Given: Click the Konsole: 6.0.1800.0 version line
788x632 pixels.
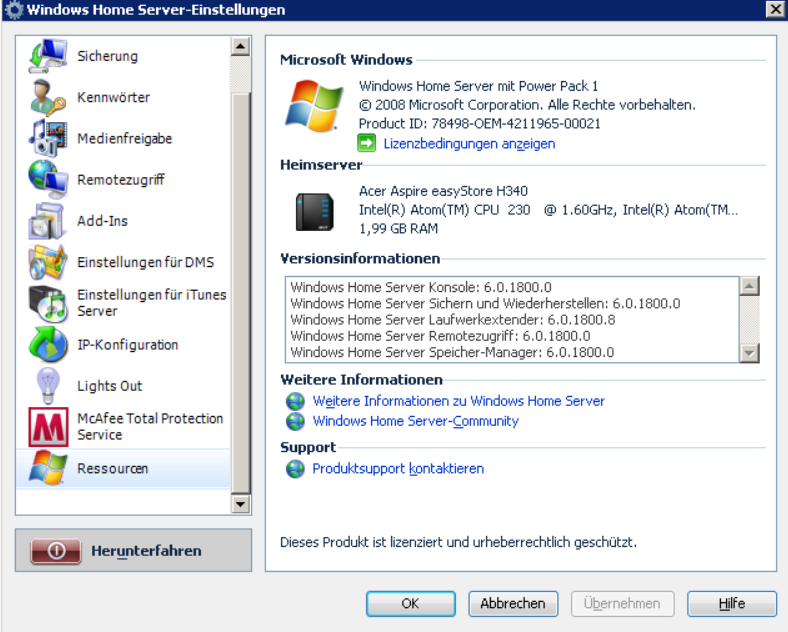Looking at the screenshot, I should [421, 287].
